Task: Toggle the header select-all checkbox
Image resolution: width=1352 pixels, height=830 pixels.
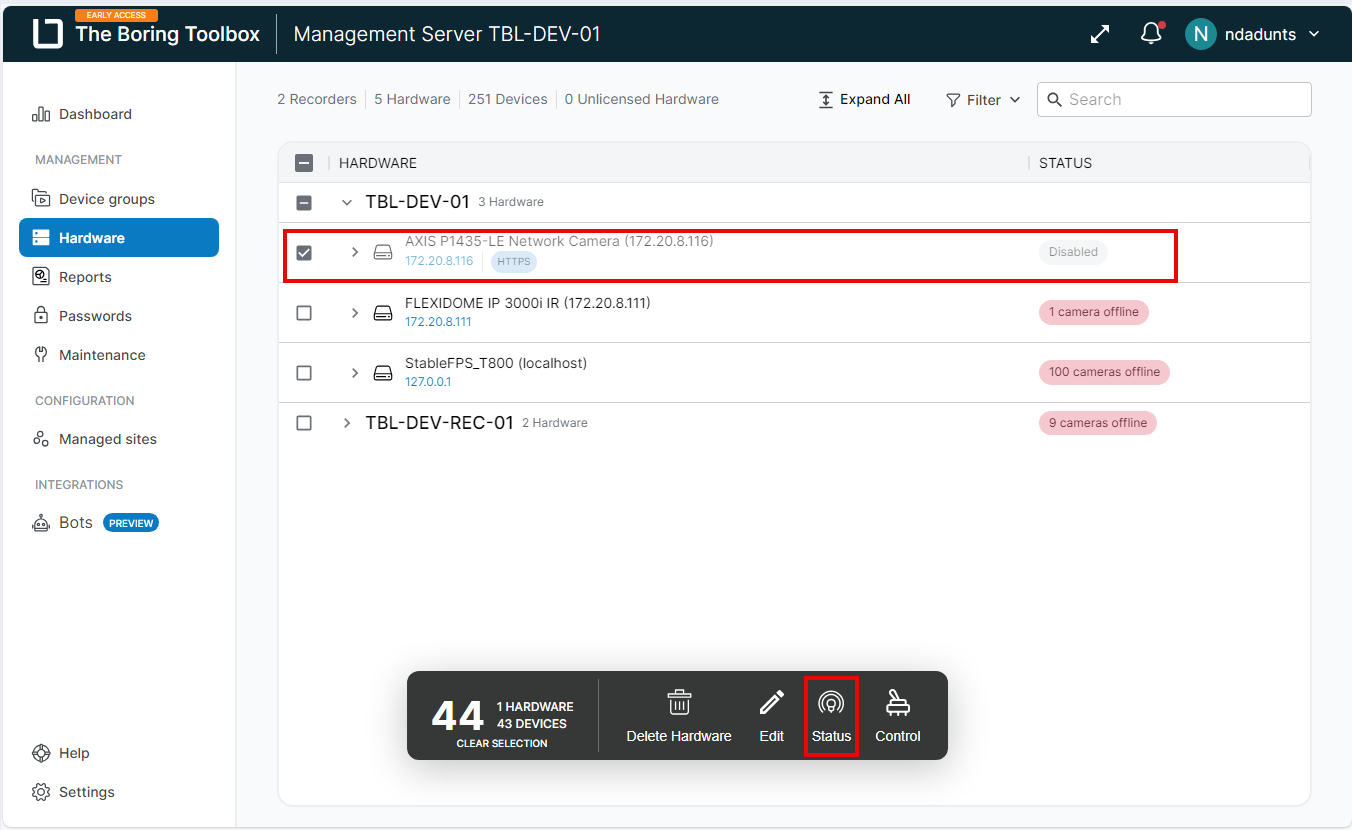Action: point(304,163)
